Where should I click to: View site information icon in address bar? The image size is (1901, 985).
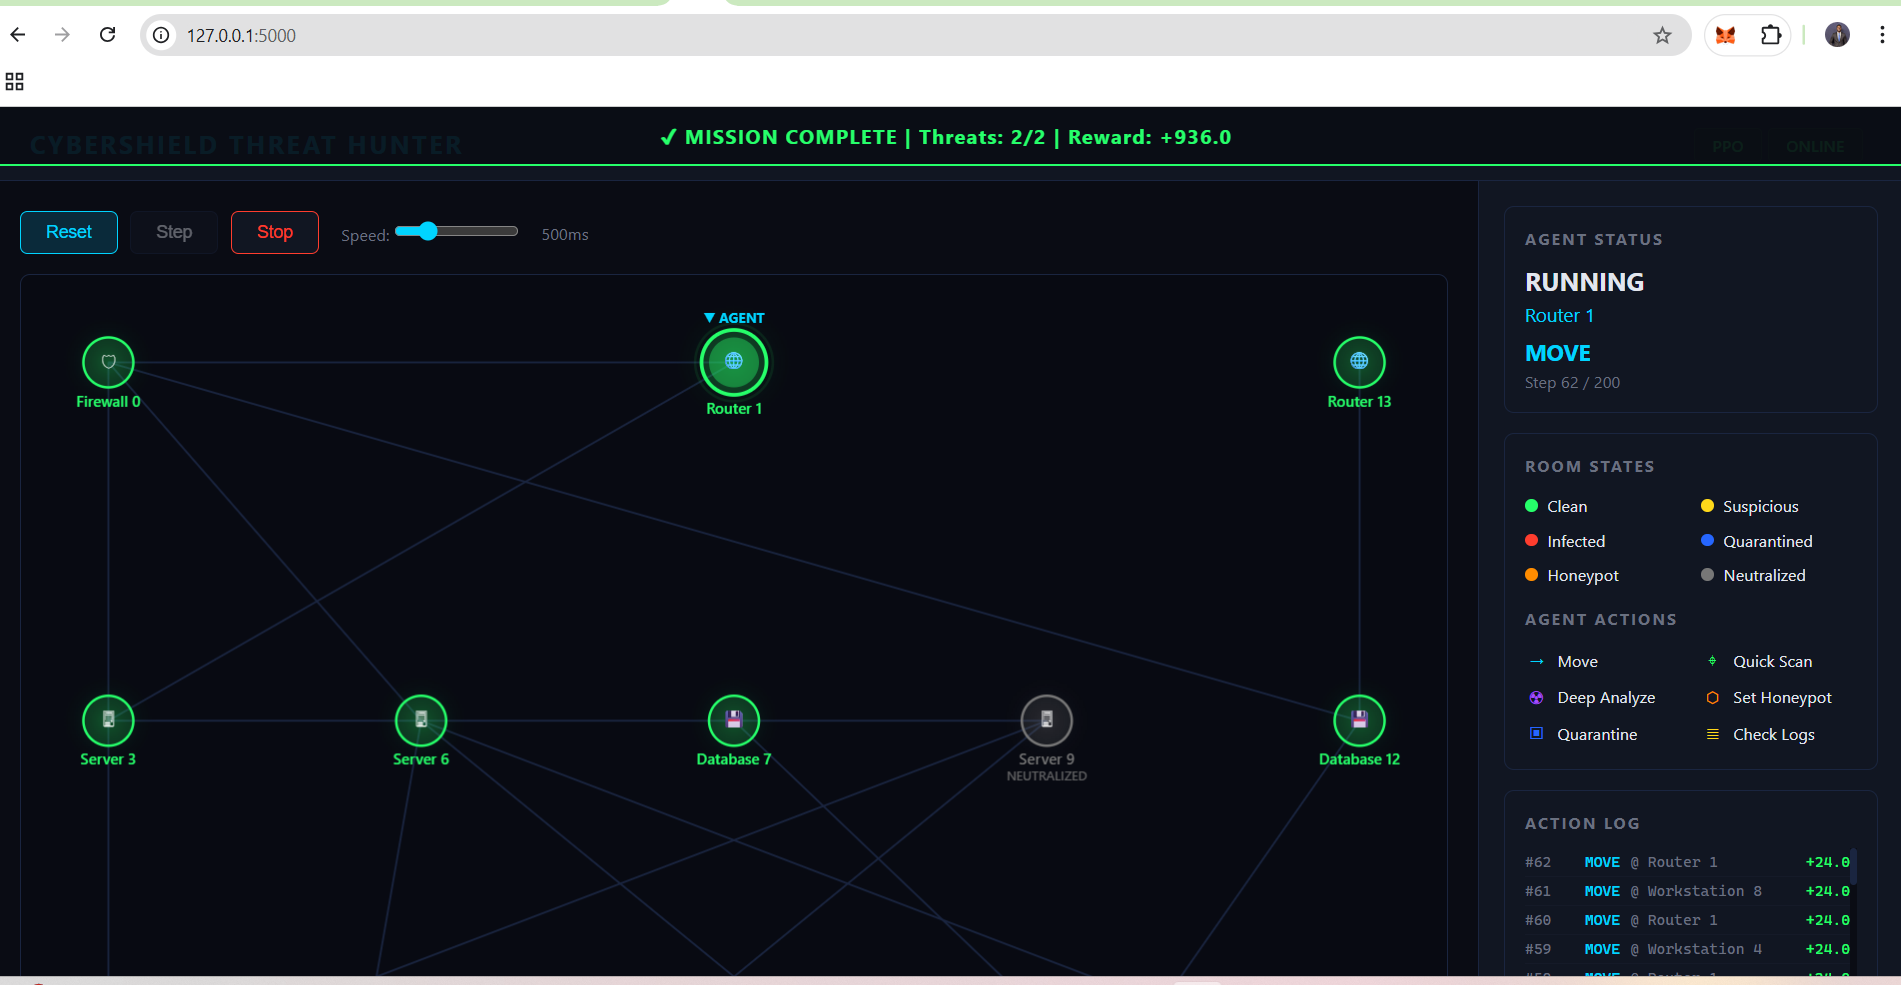click(161, 35)
